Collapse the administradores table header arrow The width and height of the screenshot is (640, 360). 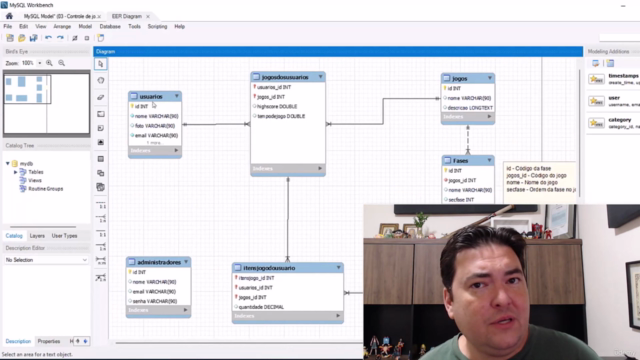click(x=186, y=262)
